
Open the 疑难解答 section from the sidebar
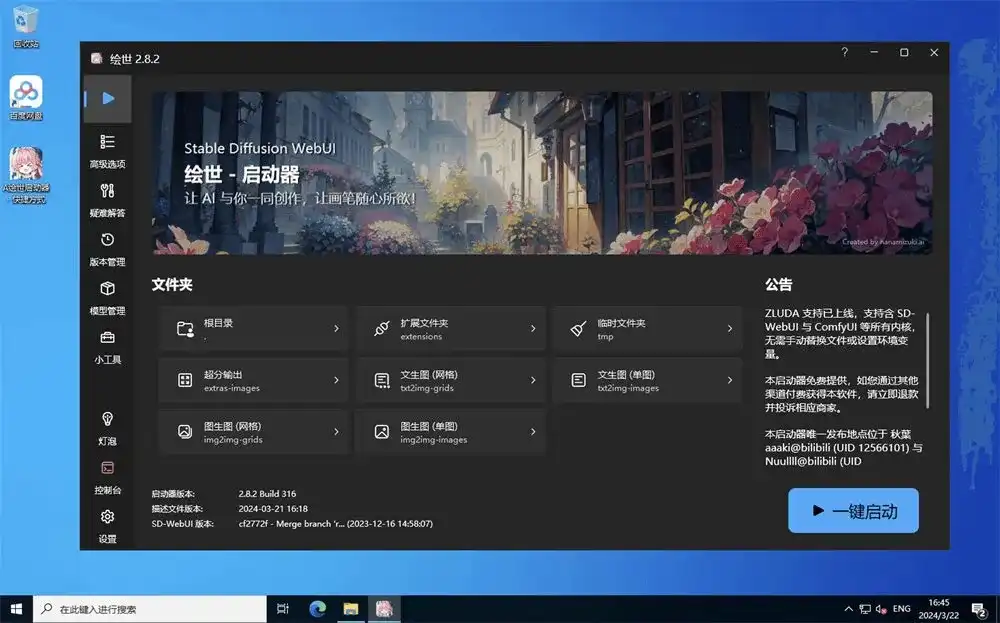(107, 200)
